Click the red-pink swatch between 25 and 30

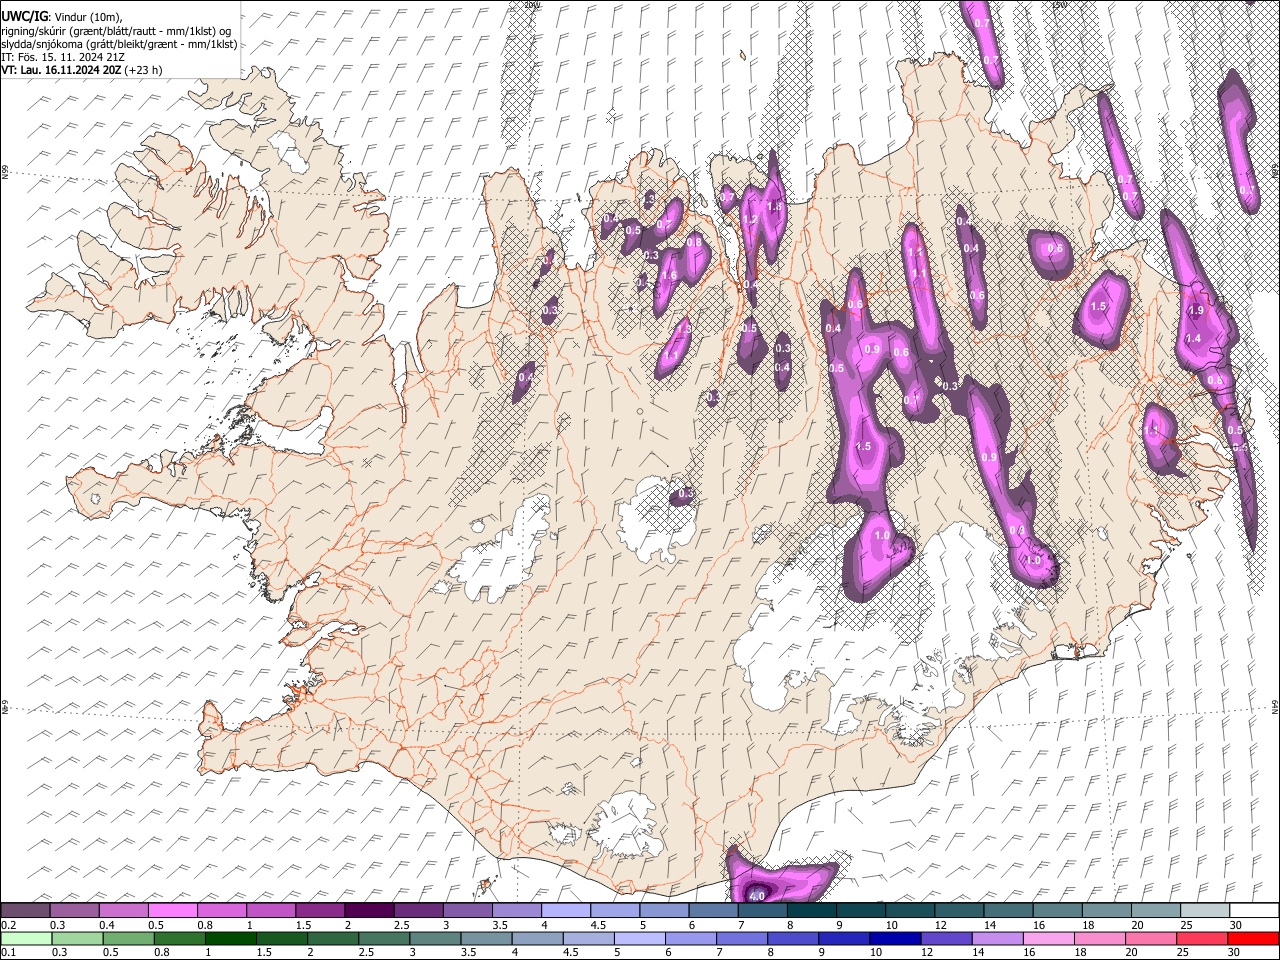coord(1204,938)
